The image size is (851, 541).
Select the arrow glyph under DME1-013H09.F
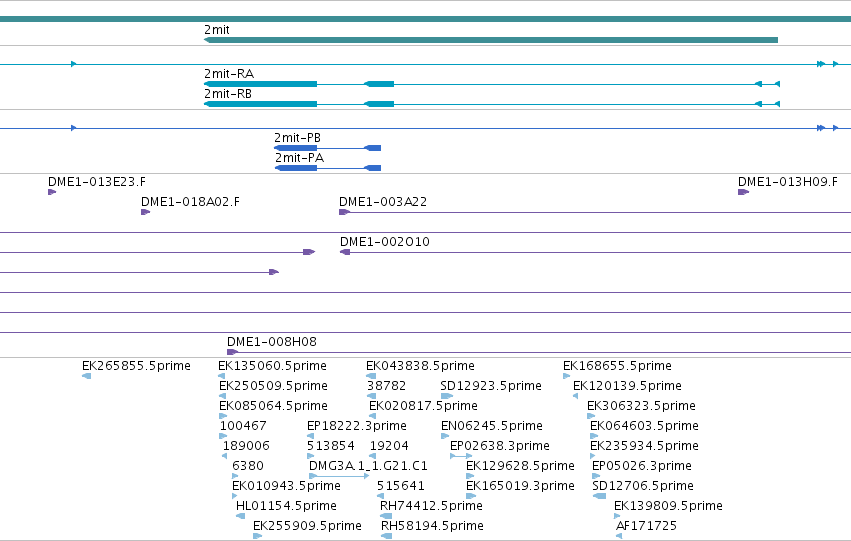(744, 192)
